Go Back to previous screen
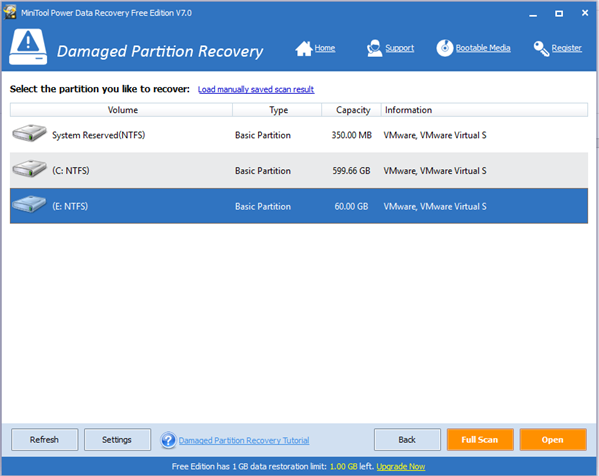 (x=407, y=440)
